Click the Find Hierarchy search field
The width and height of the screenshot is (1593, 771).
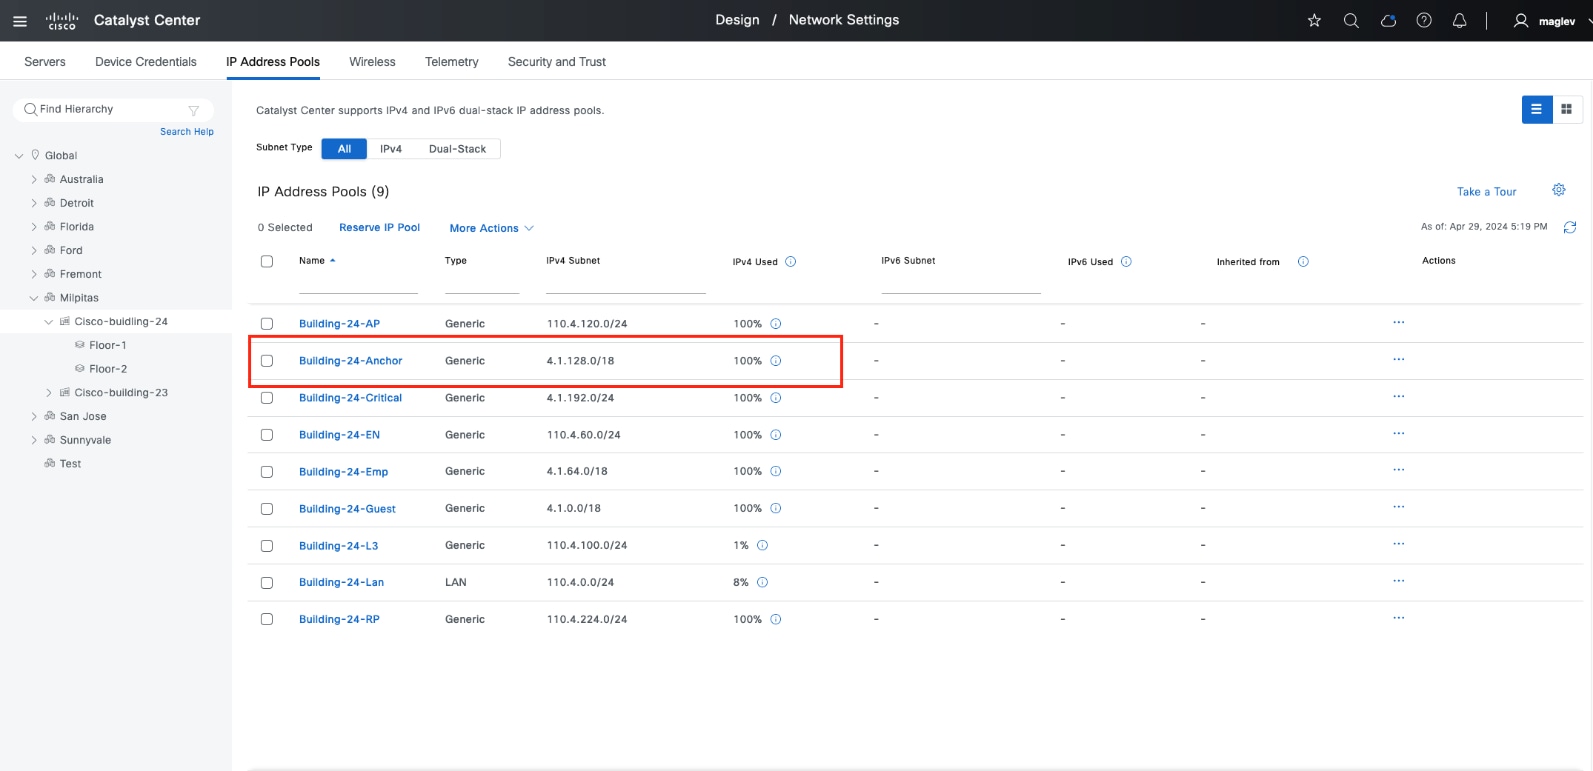click(110, 110)
